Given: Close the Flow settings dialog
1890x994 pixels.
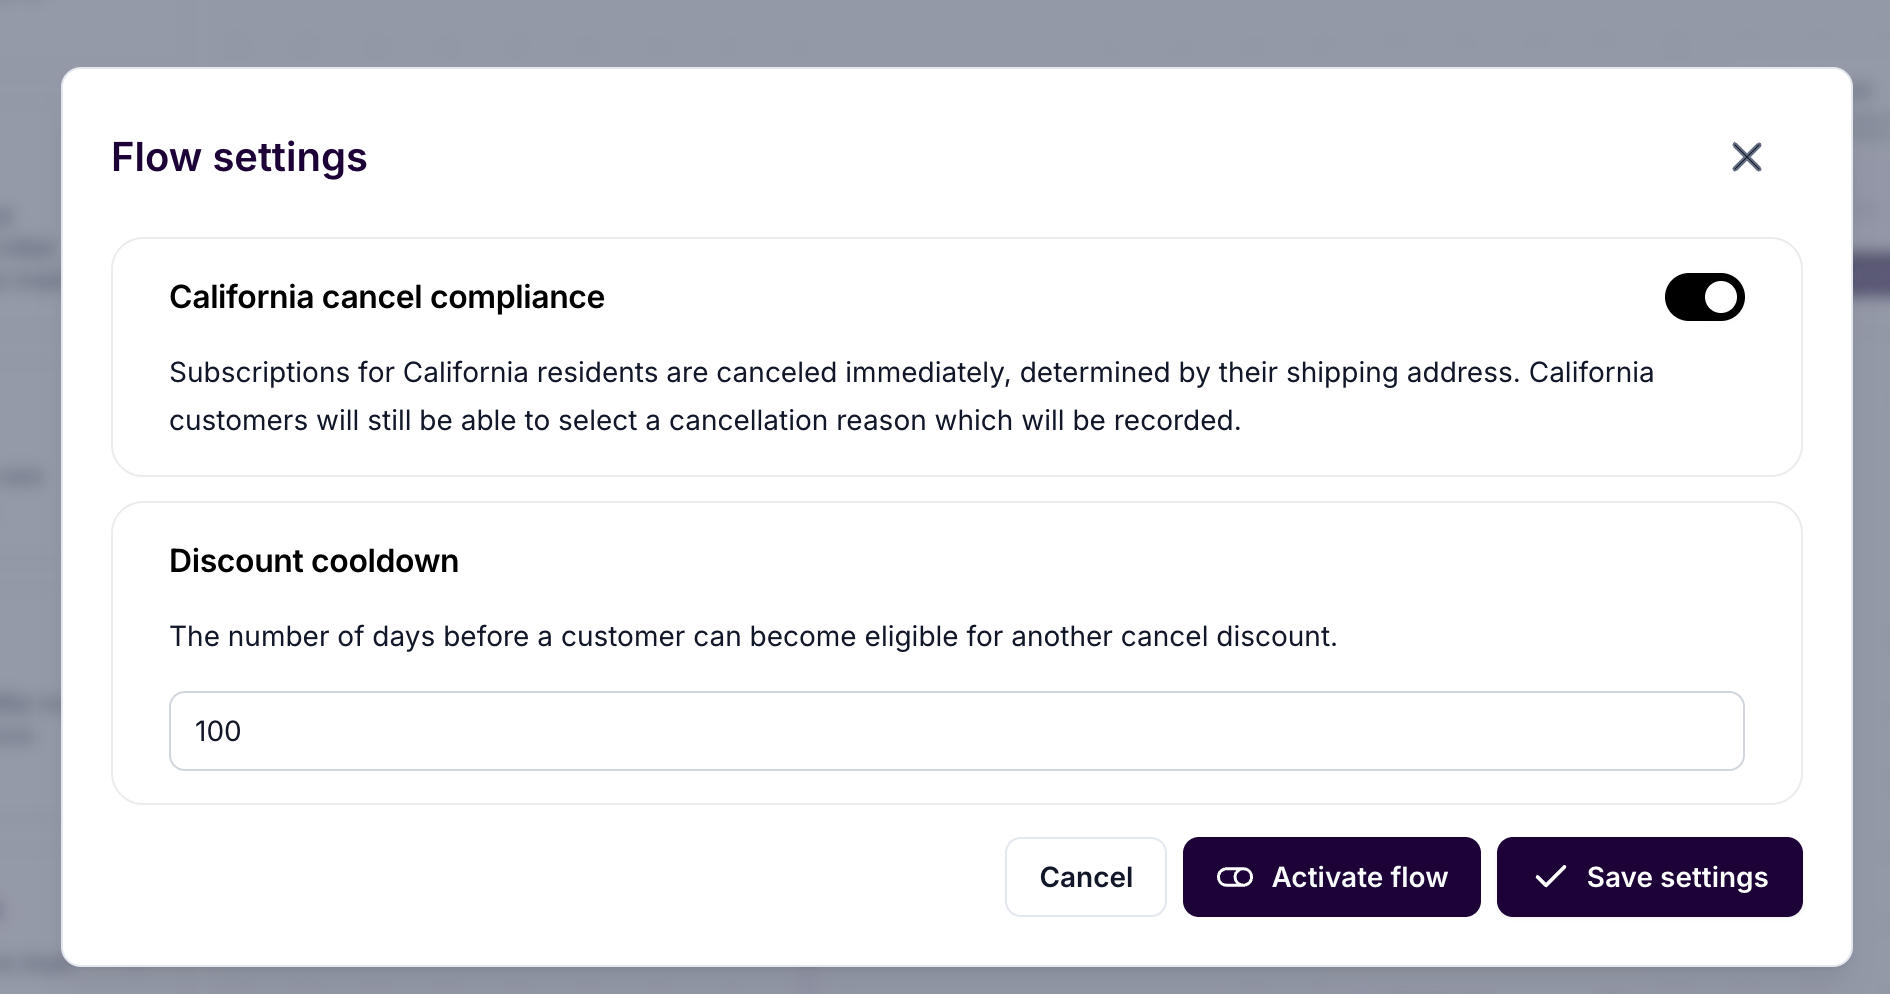Looking at the screenshot, I should [1746, 157].
